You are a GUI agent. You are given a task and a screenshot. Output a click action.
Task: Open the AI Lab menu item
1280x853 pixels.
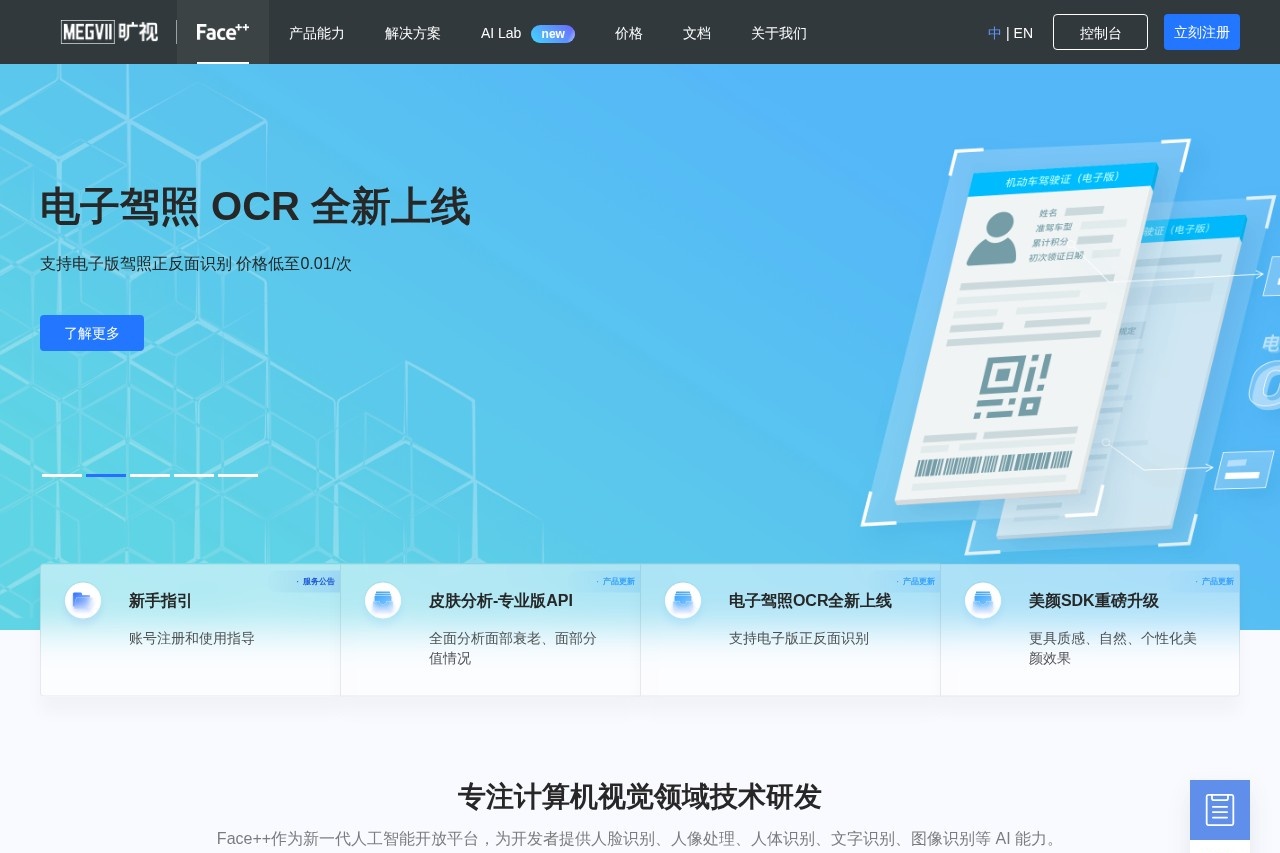coord(501,33)
